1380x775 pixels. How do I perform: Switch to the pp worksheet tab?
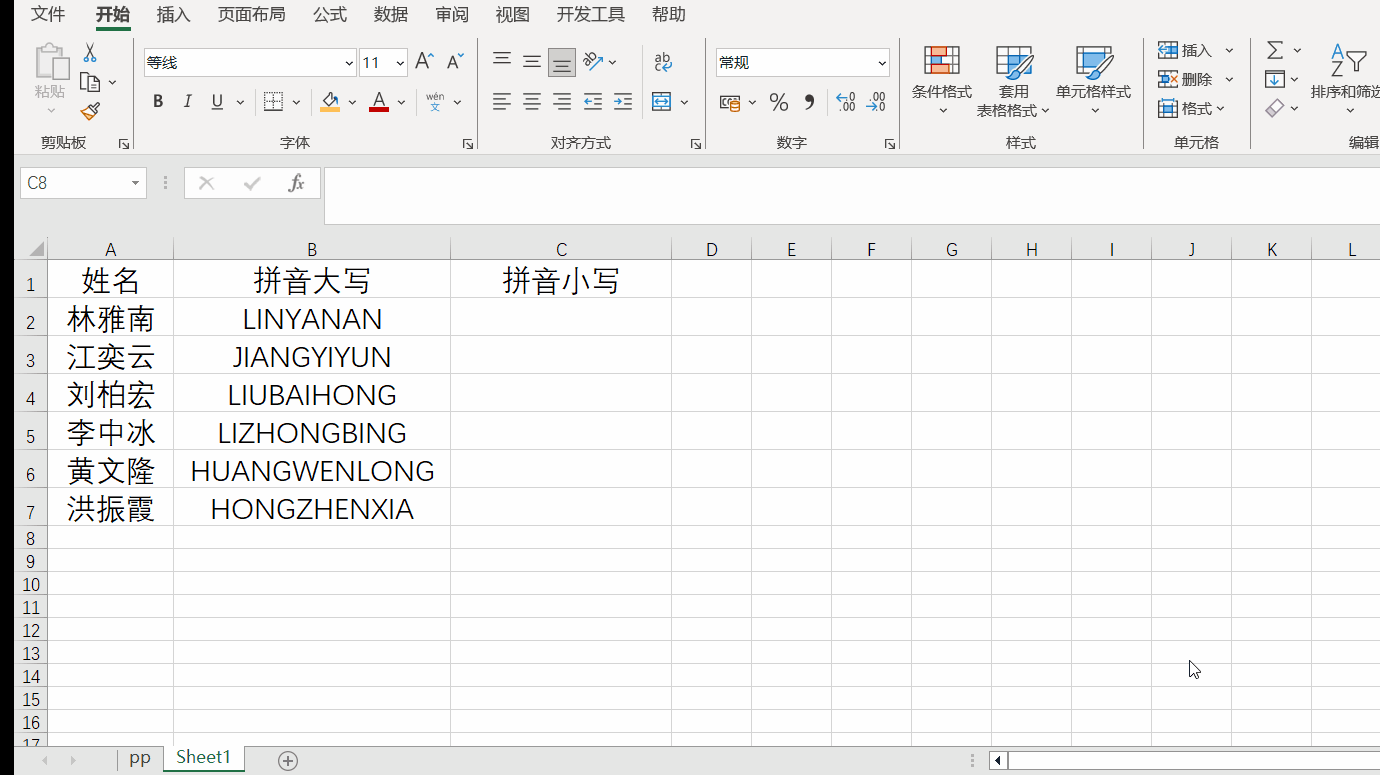coord(140,757)
